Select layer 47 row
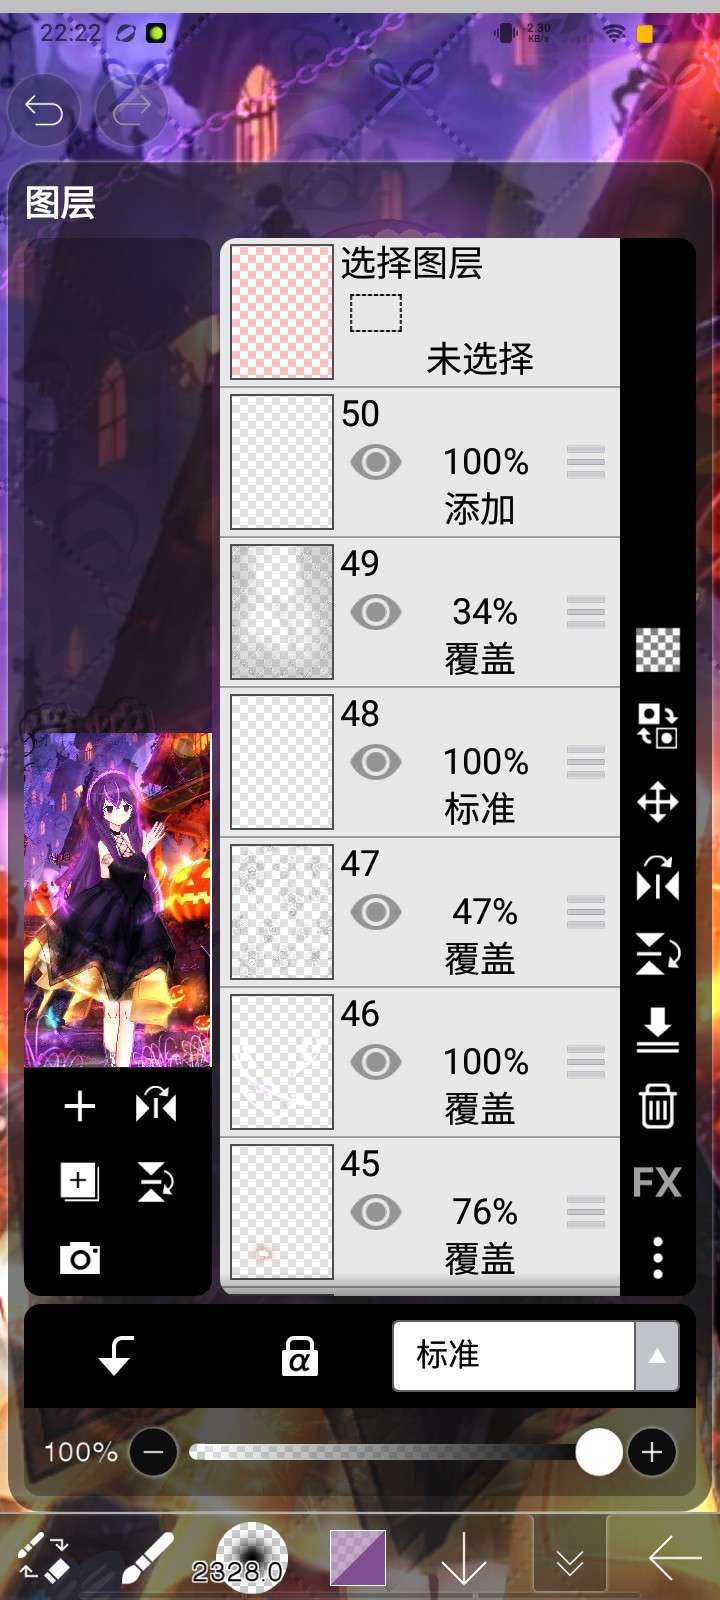The width and height of the screenshot is (720, 1600). 420,912
